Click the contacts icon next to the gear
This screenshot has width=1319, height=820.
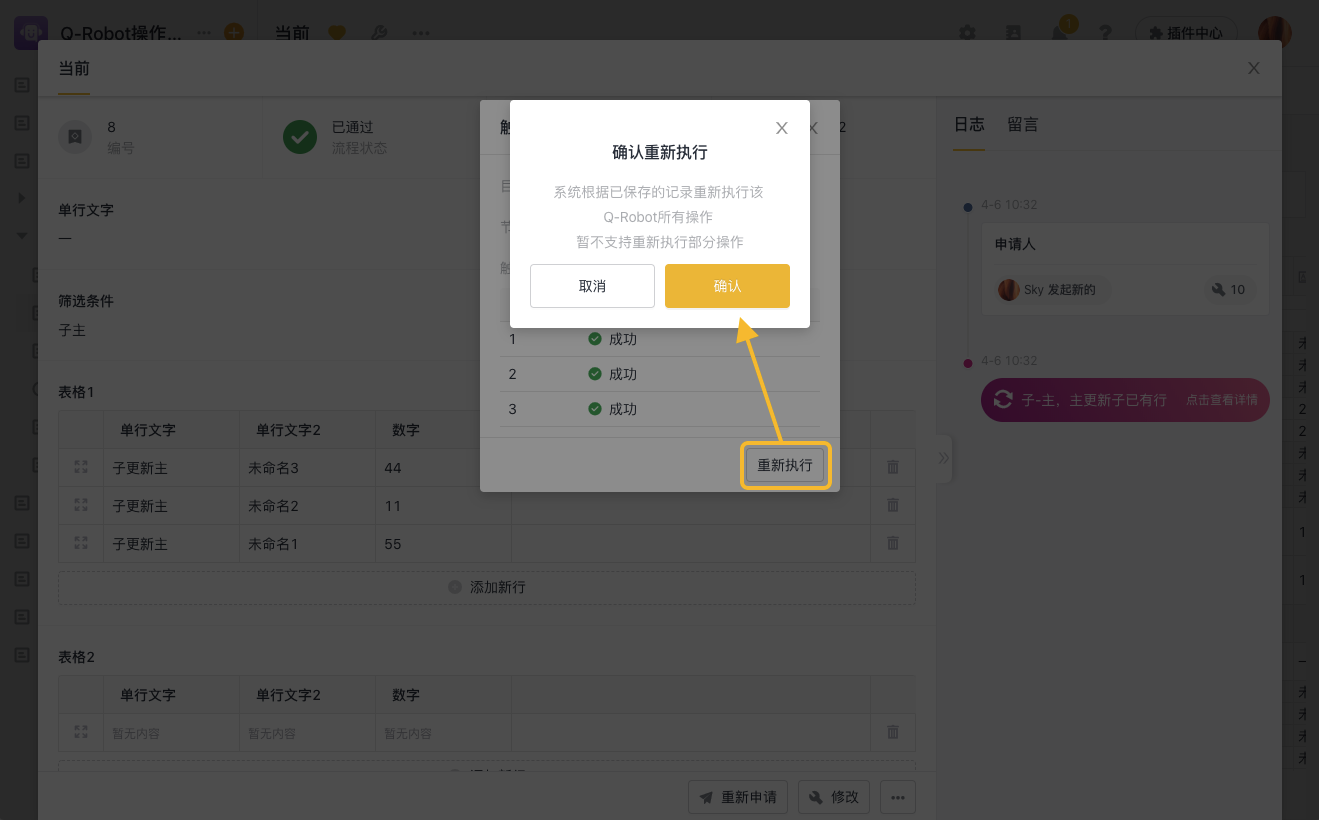(x=1013, y=32)
